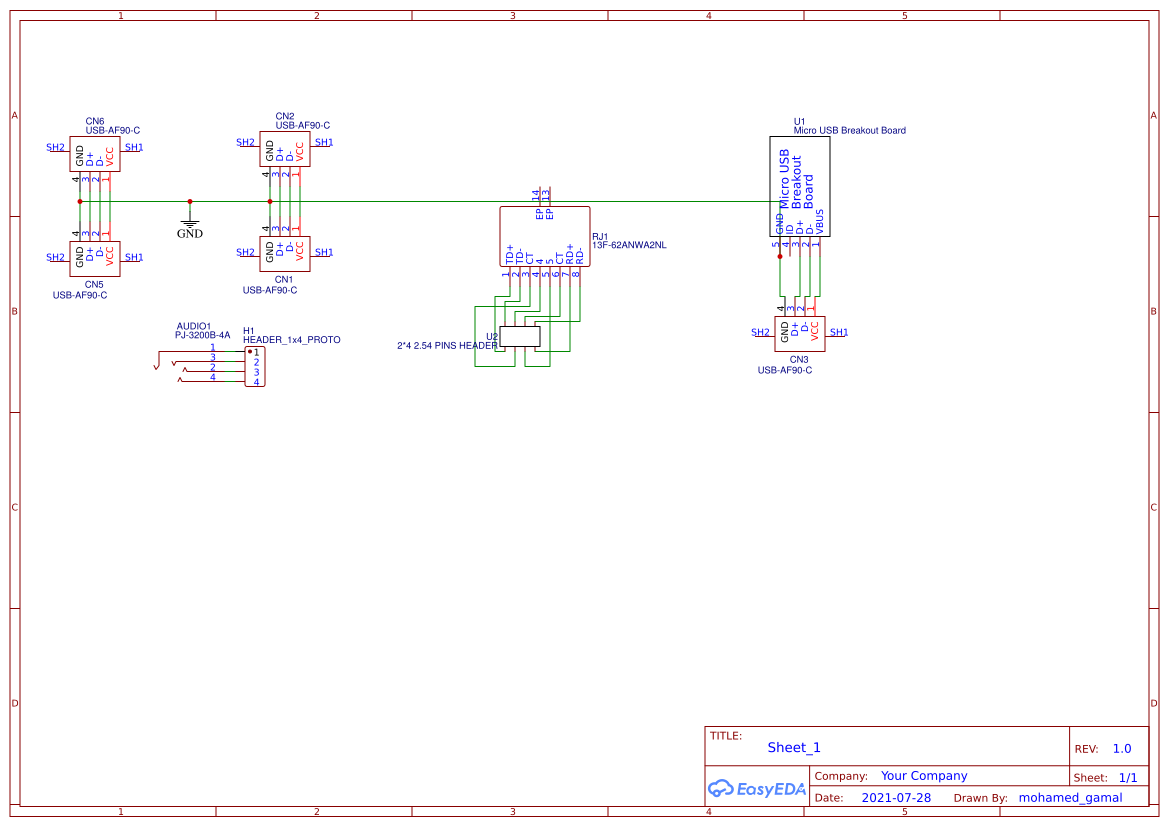Select the H1 HEADER_1x4_PROTO symbol

[255, 368]
